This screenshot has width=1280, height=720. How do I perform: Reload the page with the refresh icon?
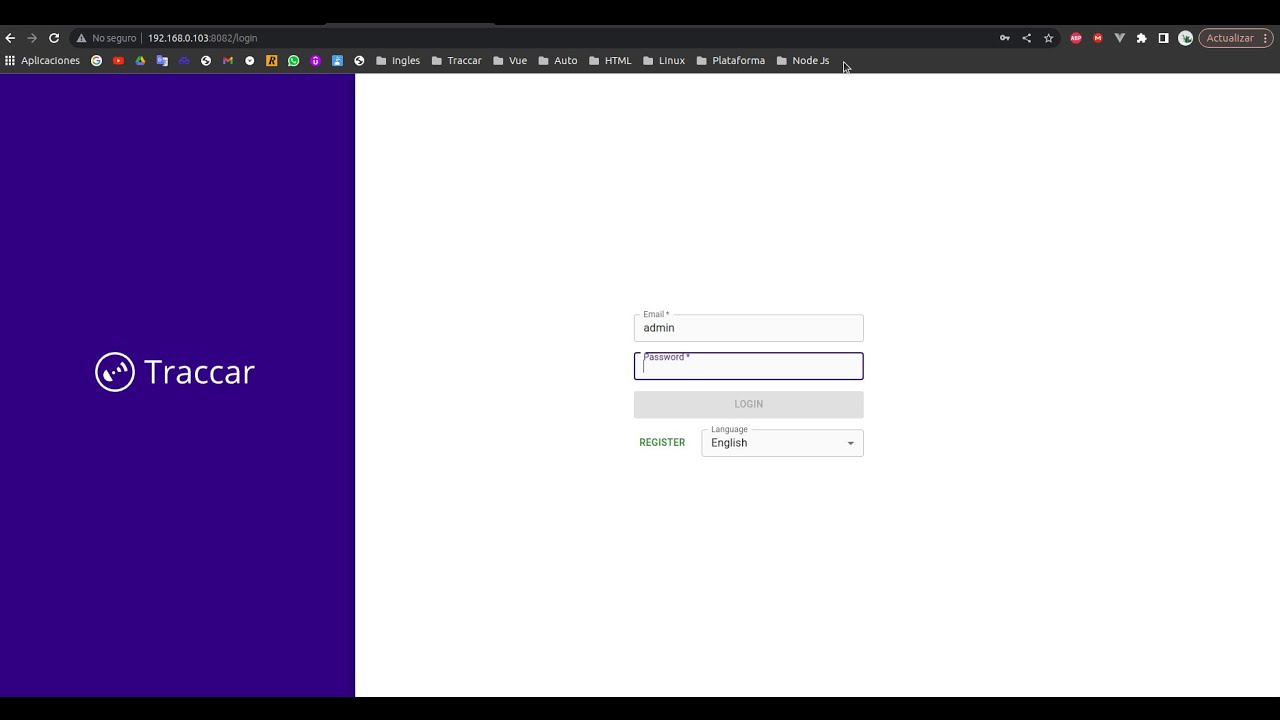click(54, 38)
